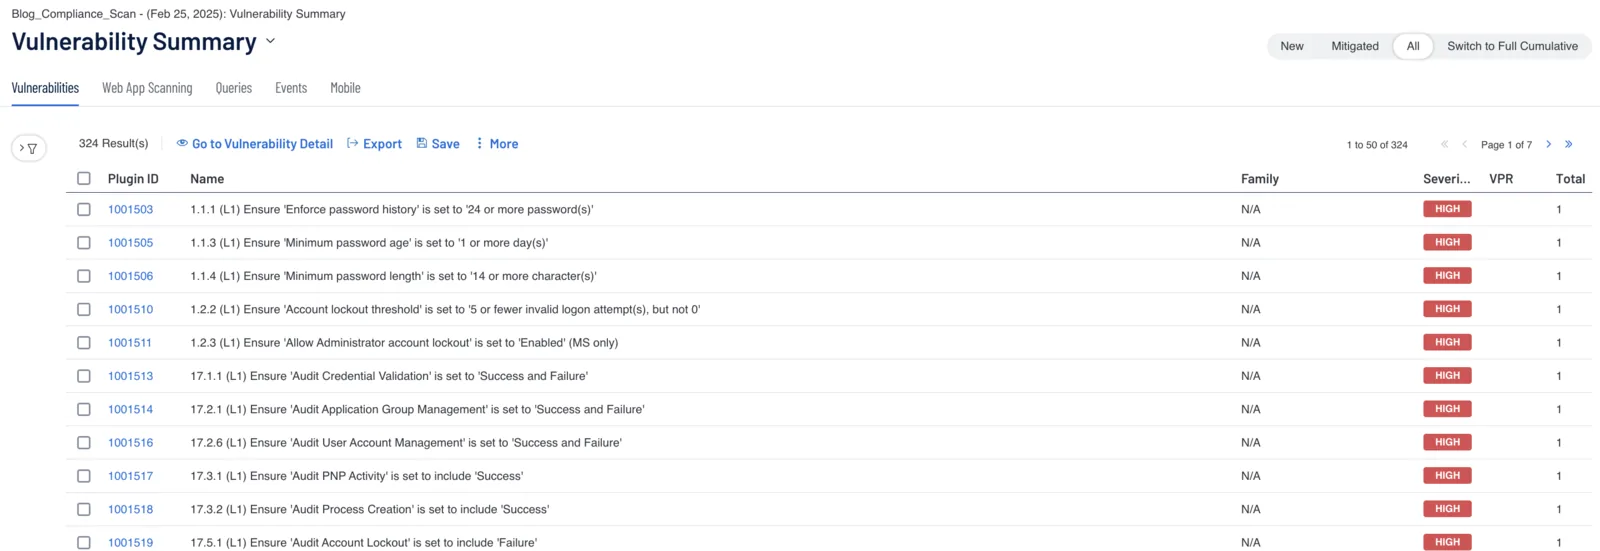
Task: Click Go to Vulnerability Detail link
Action: (x=262, y=144)
